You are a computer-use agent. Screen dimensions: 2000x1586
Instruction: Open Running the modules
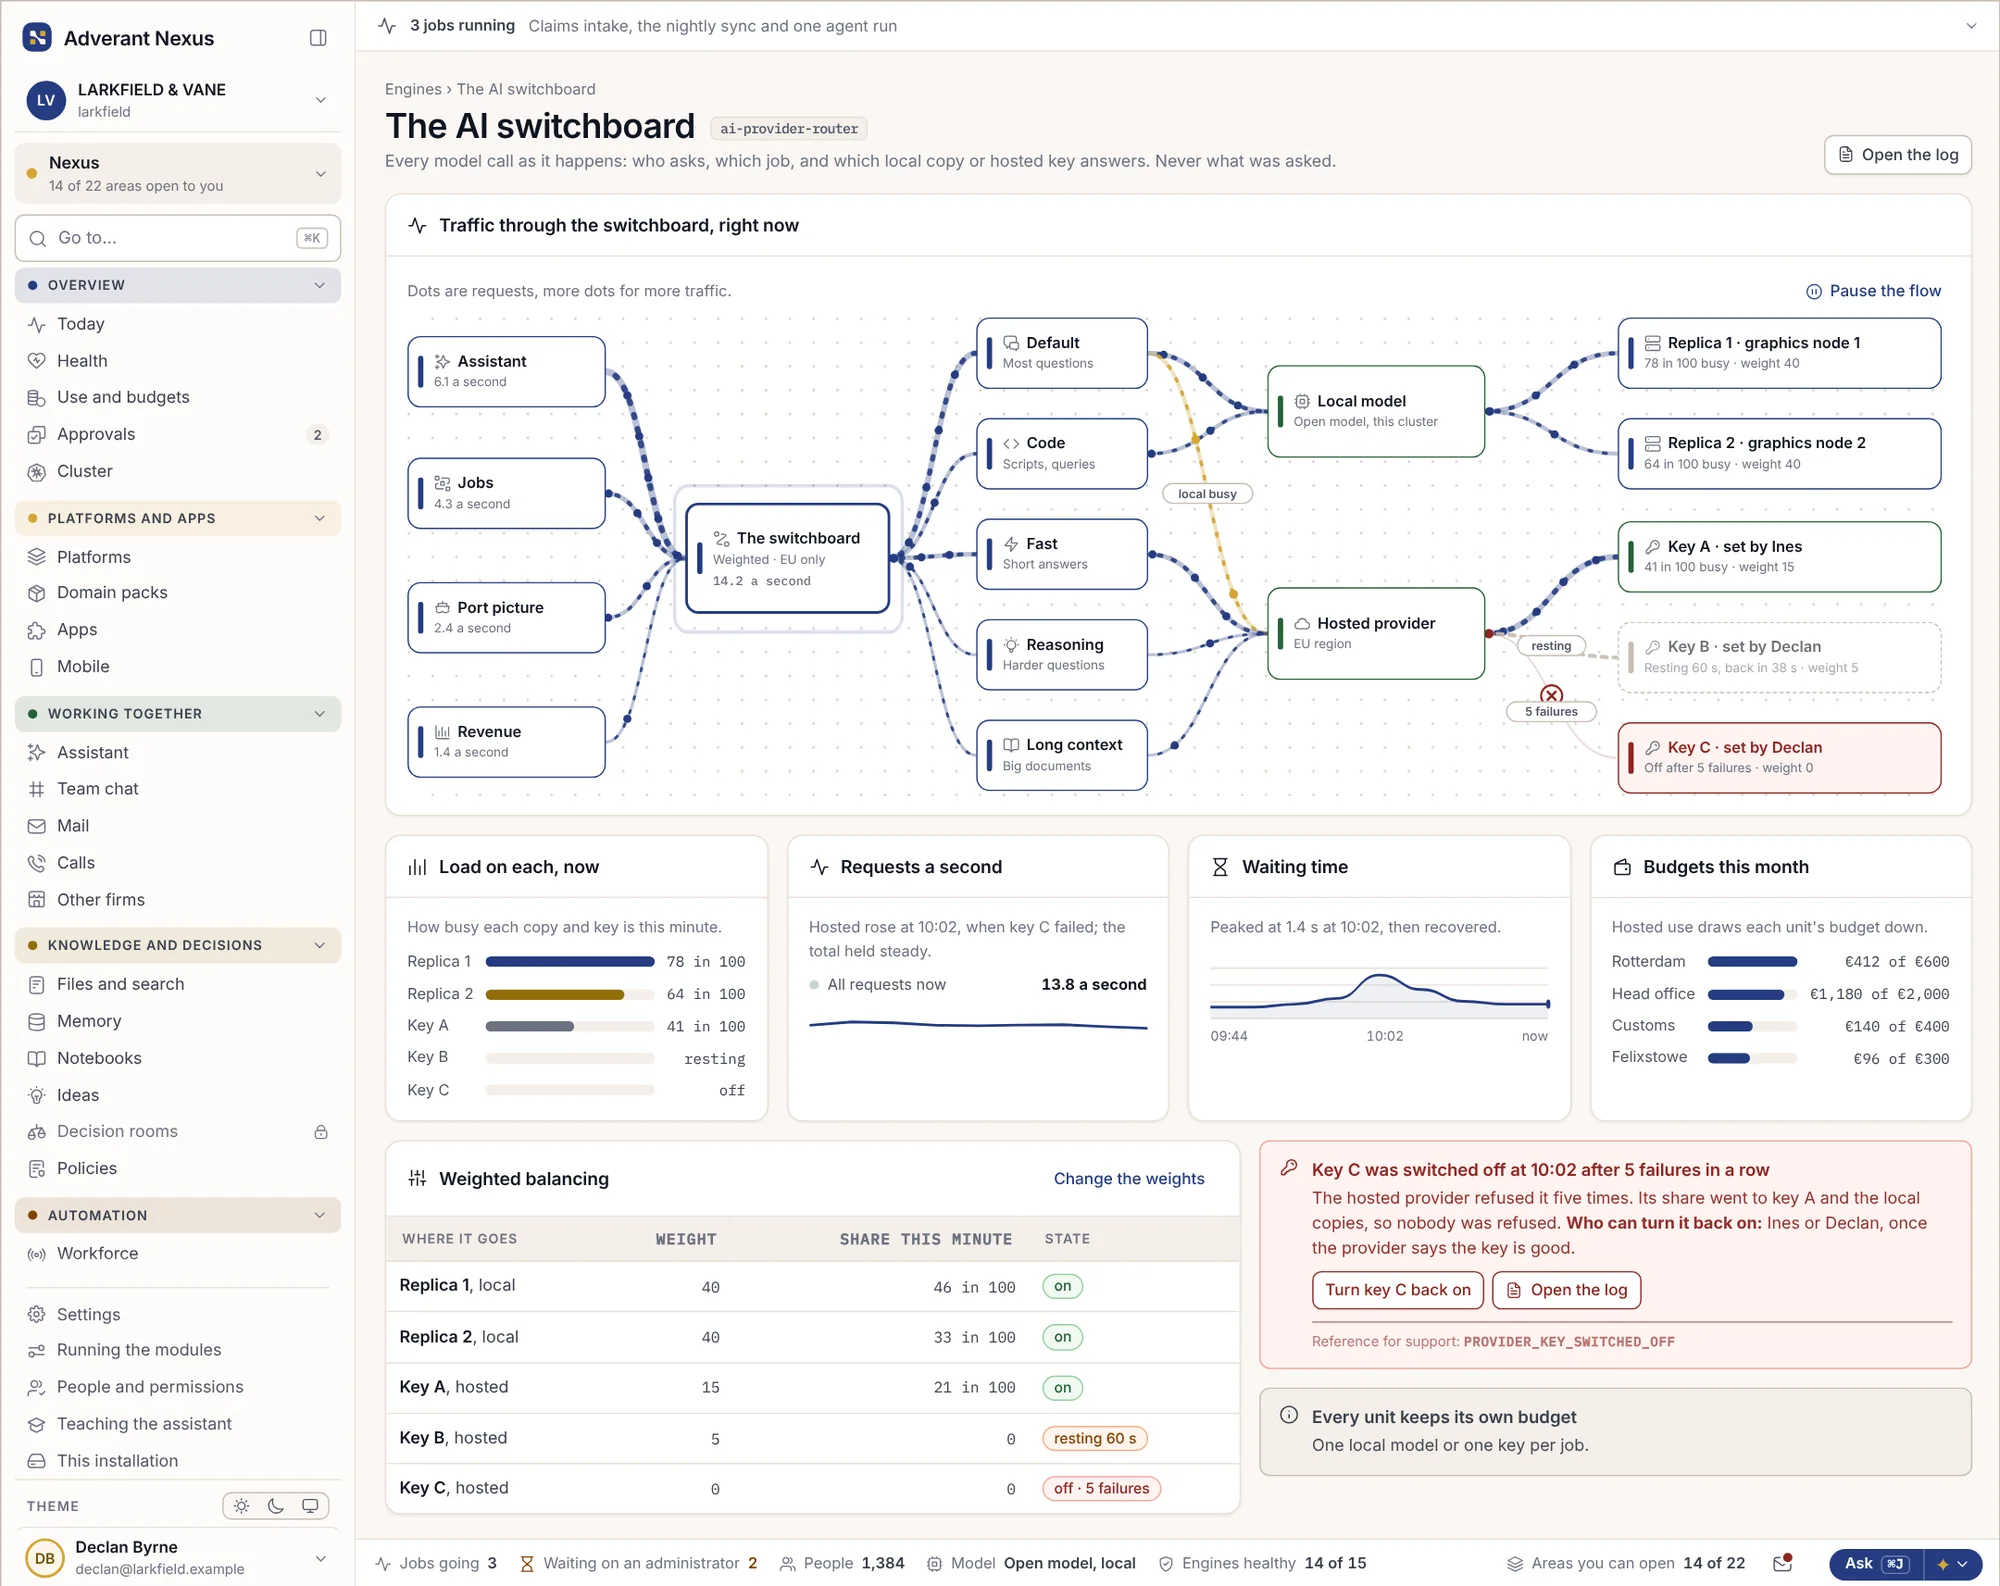178,1350
